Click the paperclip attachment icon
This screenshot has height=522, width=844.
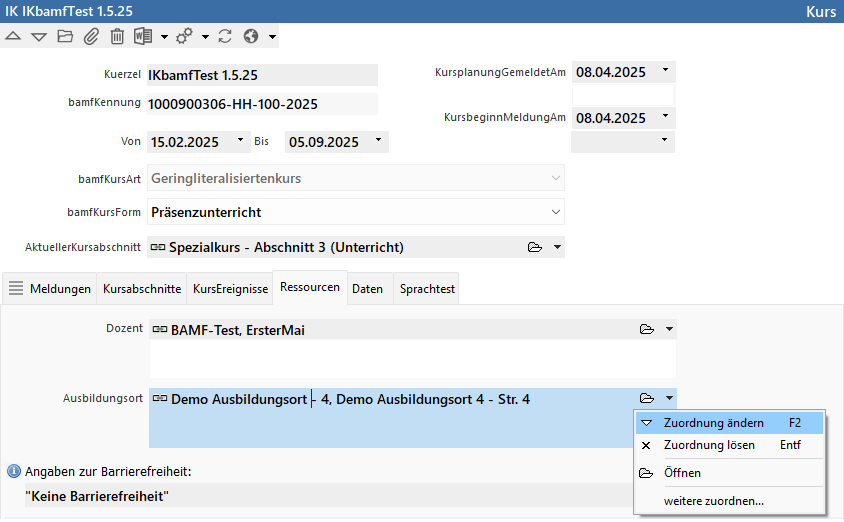91,37
